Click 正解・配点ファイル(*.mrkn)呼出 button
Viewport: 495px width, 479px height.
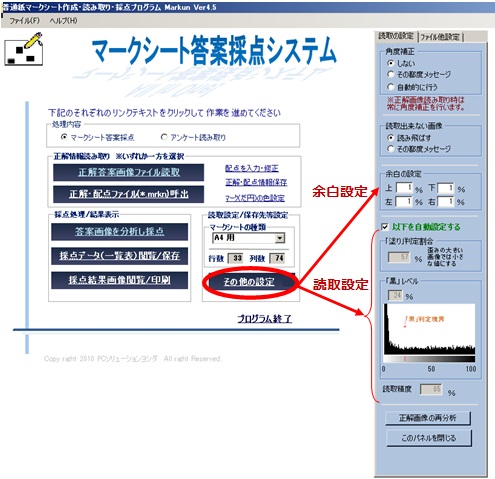coord(129,194)
